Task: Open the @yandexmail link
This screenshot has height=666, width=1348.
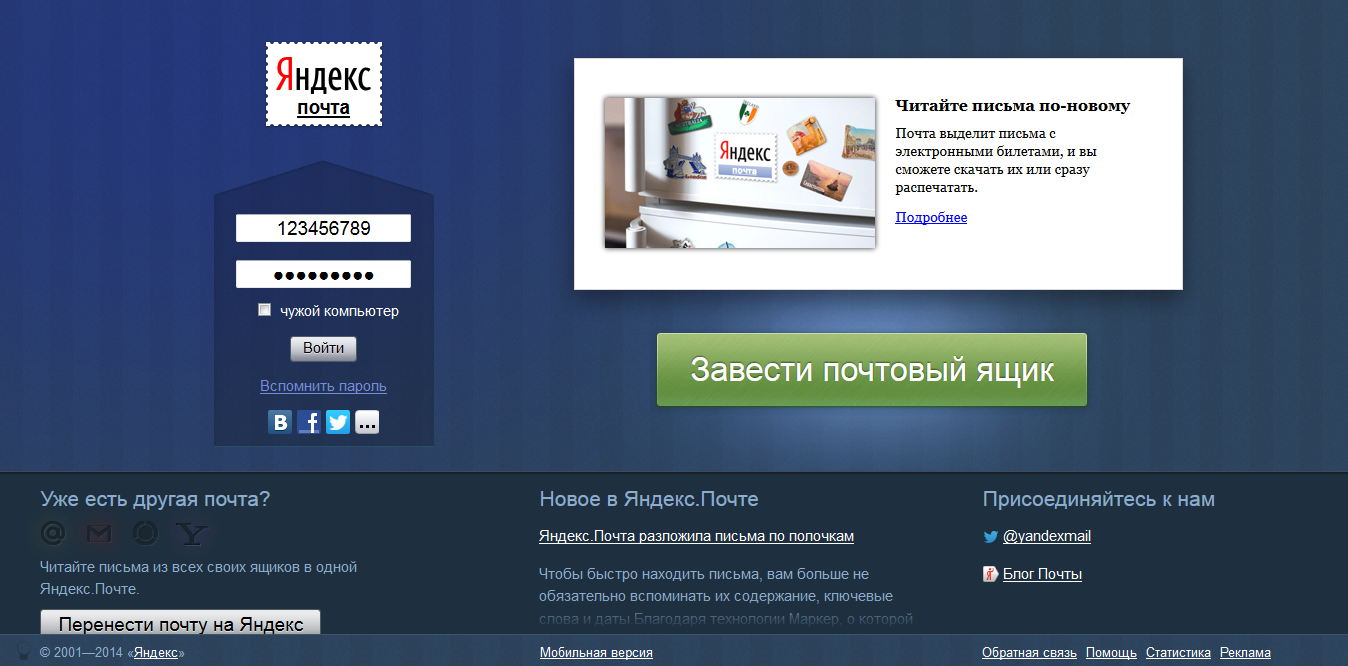Action: tap(1047, 536)
